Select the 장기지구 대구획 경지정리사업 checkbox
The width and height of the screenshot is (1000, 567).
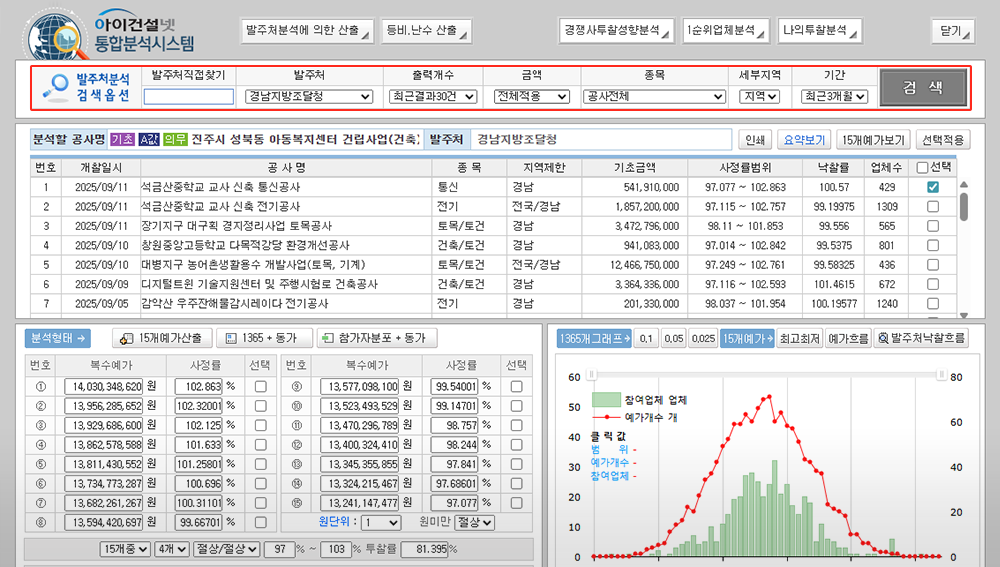tap(932, 226)
